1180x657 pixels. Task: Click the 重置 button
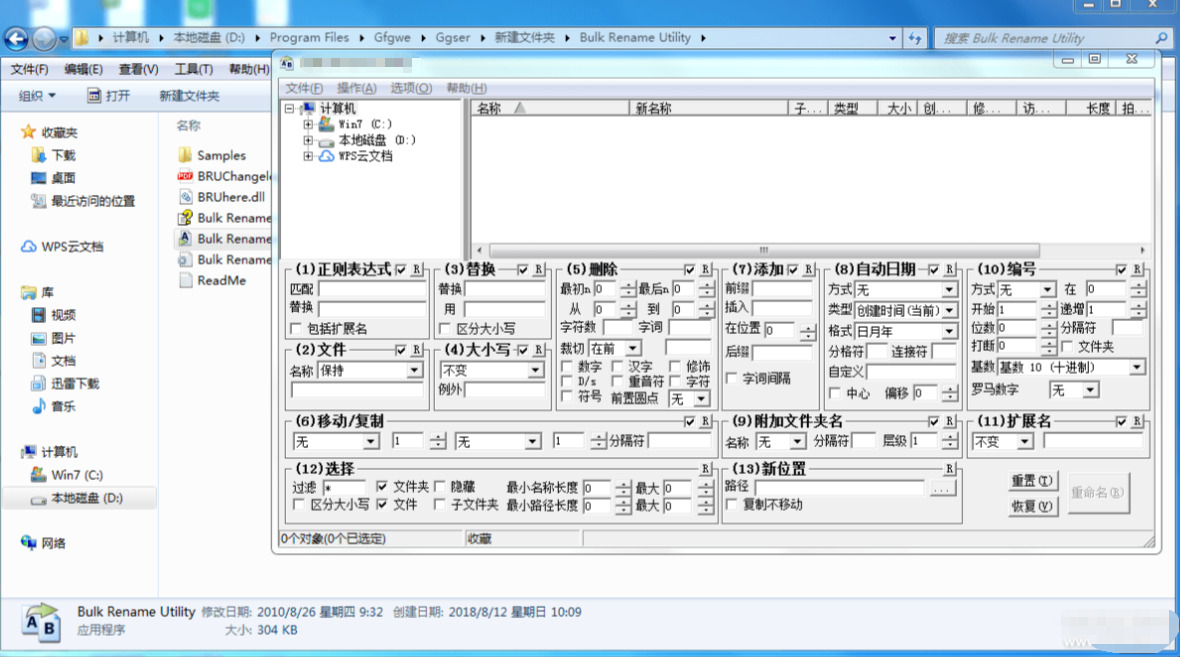1032,481
